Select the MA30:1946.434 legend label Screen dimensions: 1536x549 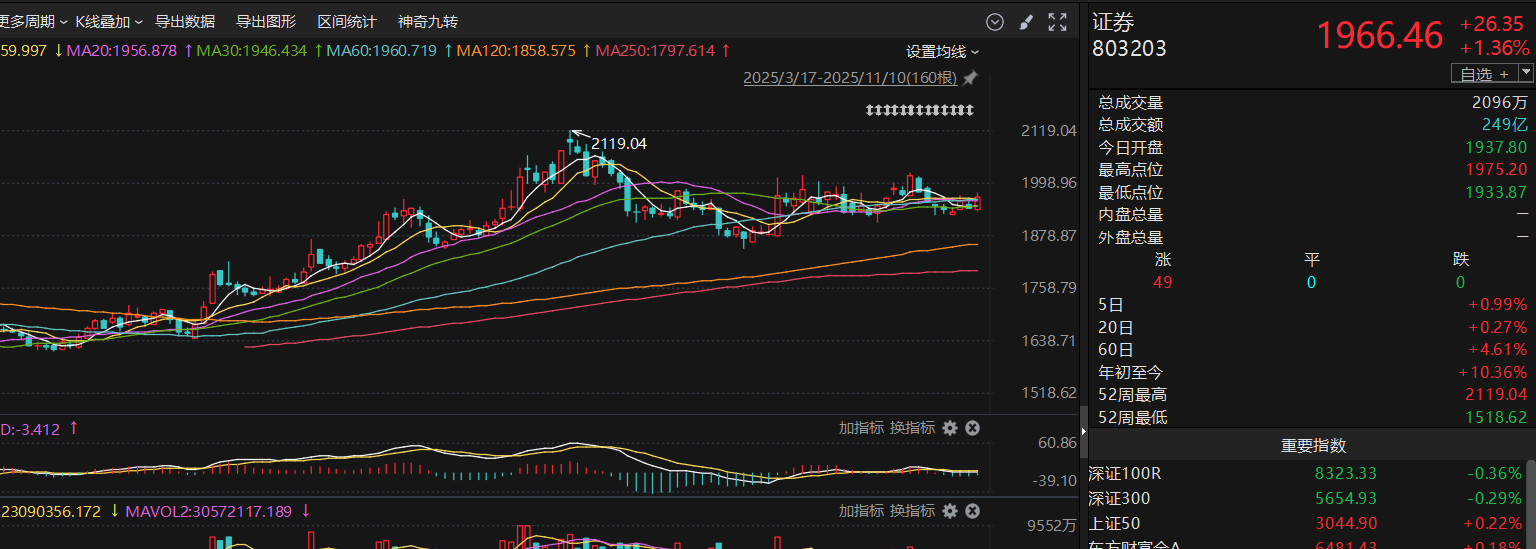[x=252, y=50]
